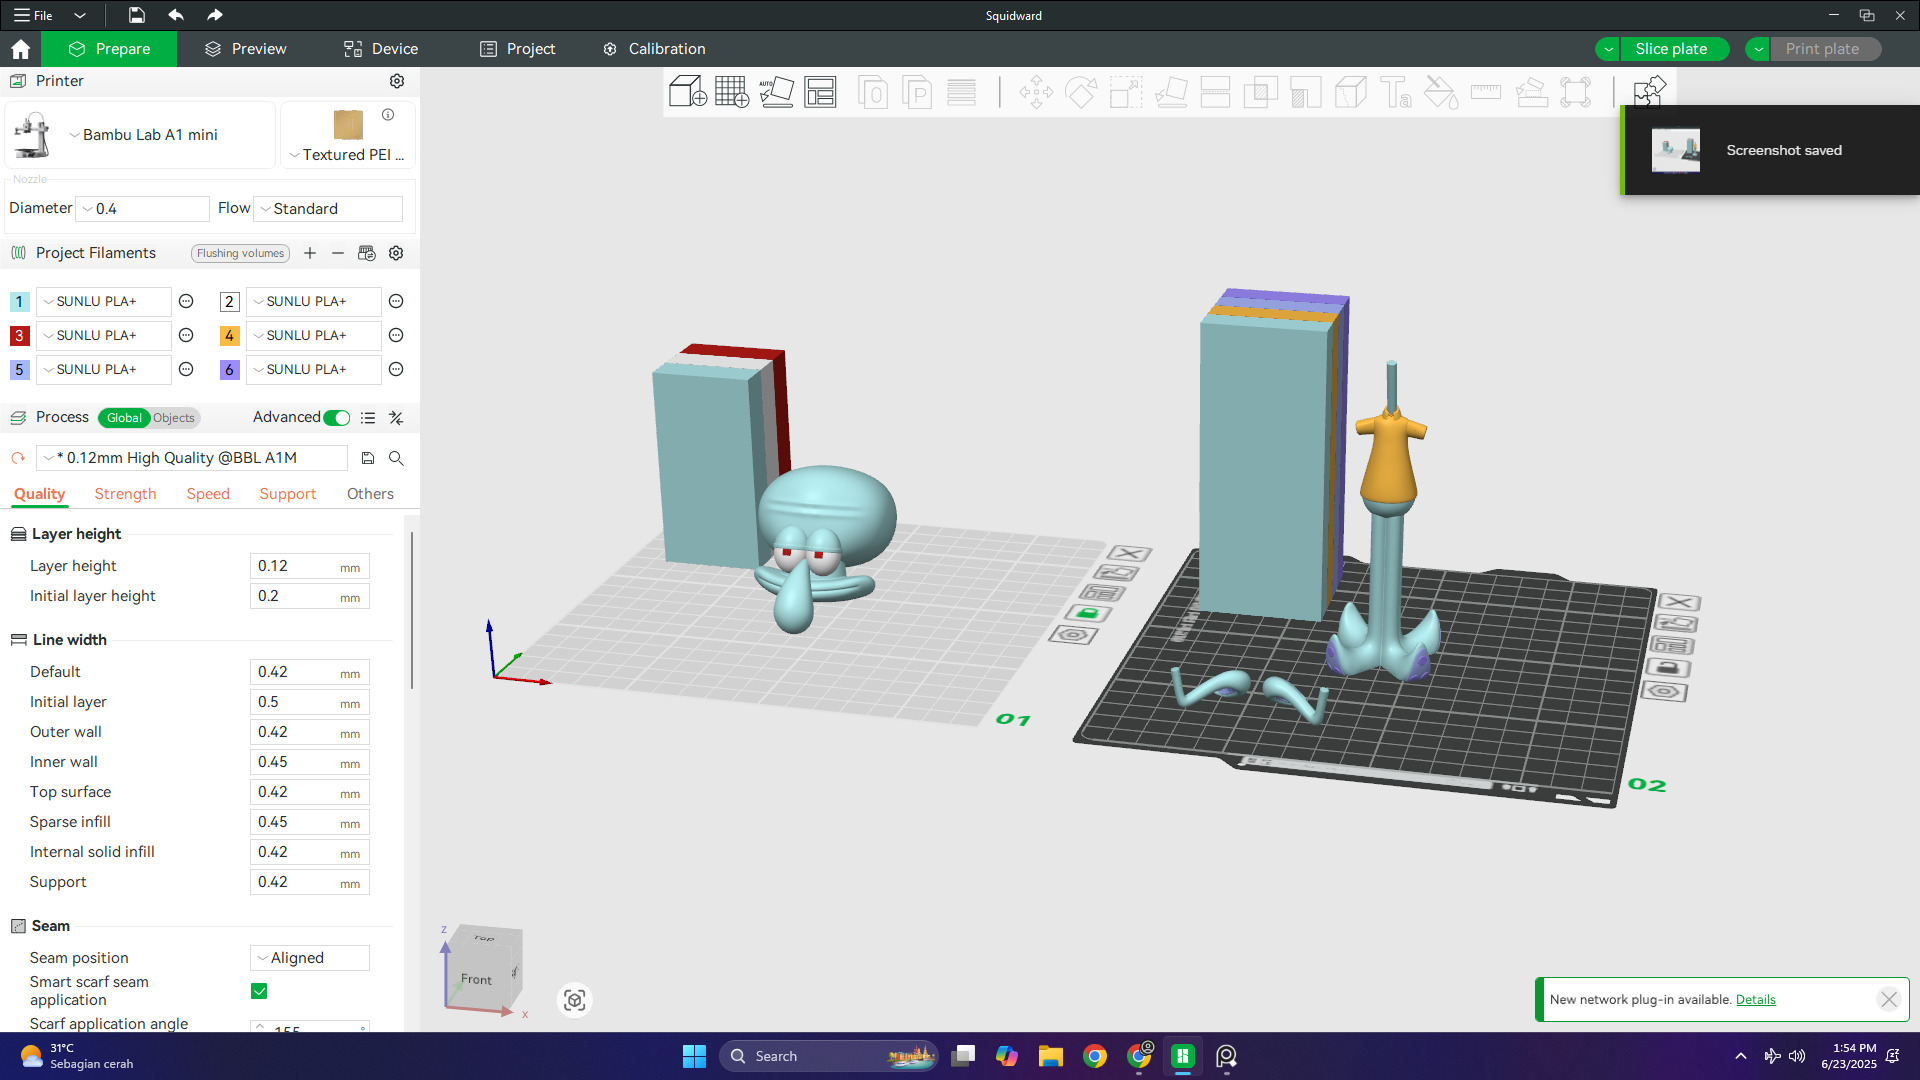Screen dimensions: 1920x1080
Task: Open Project Filaments settings gear
Action: 396,253
